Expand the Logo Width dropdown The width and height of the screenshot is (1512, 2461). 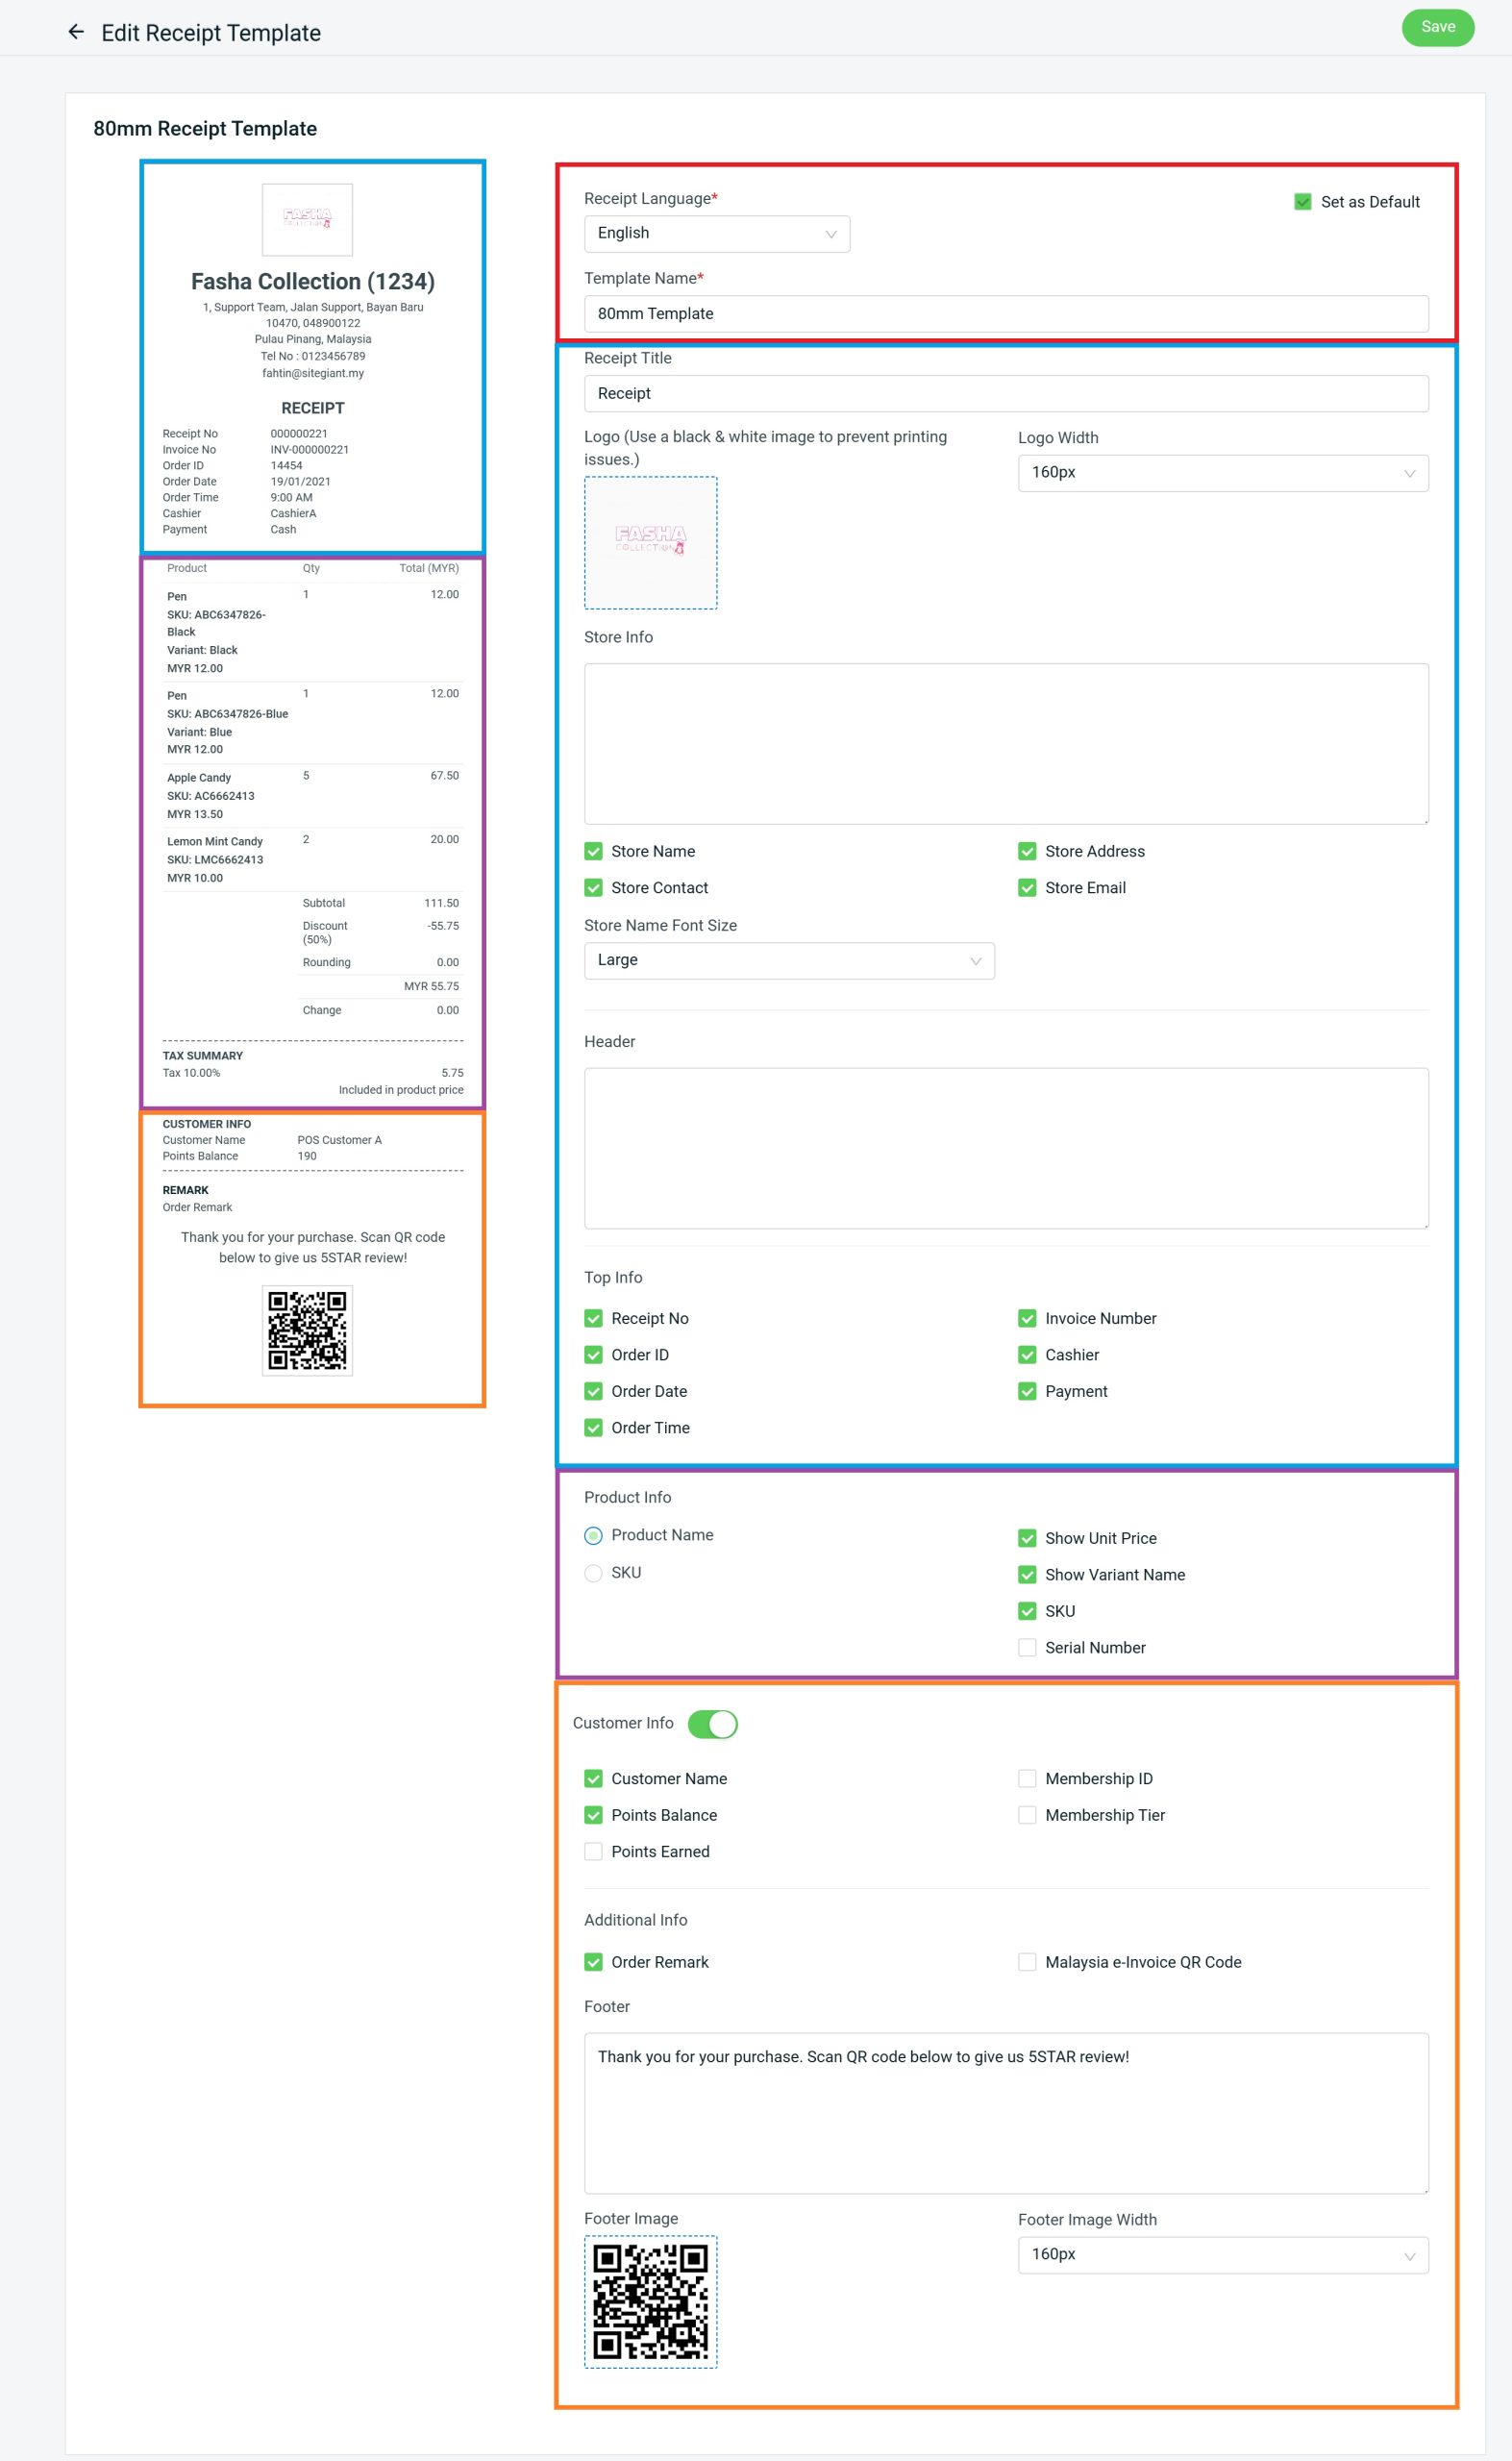pyautogui.click(x=1222, y=473)
